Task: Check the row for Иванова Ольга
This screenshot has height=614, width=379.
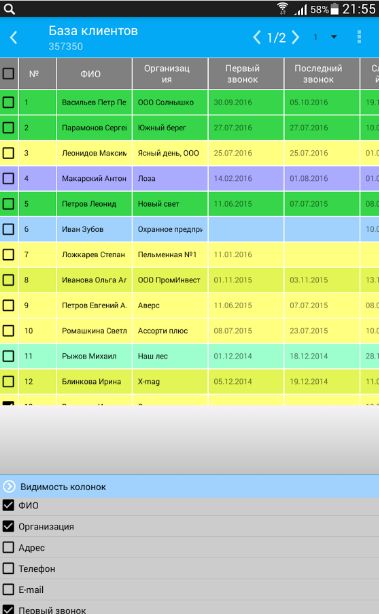Action: click(8, 280)
